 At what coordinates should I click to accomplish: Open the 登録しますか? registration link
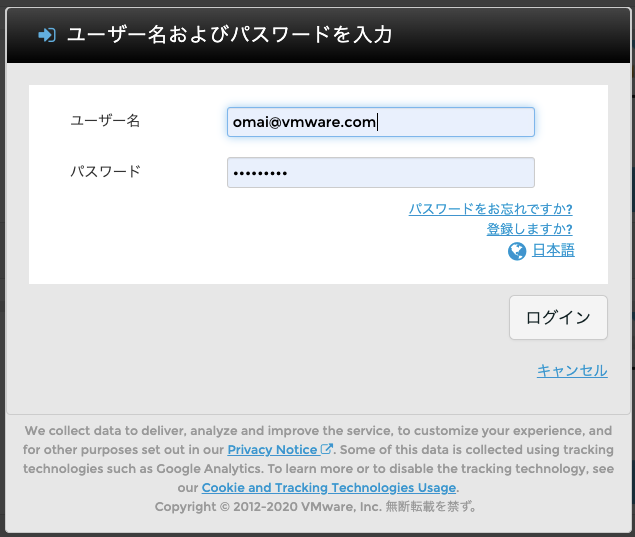[529, 229]
